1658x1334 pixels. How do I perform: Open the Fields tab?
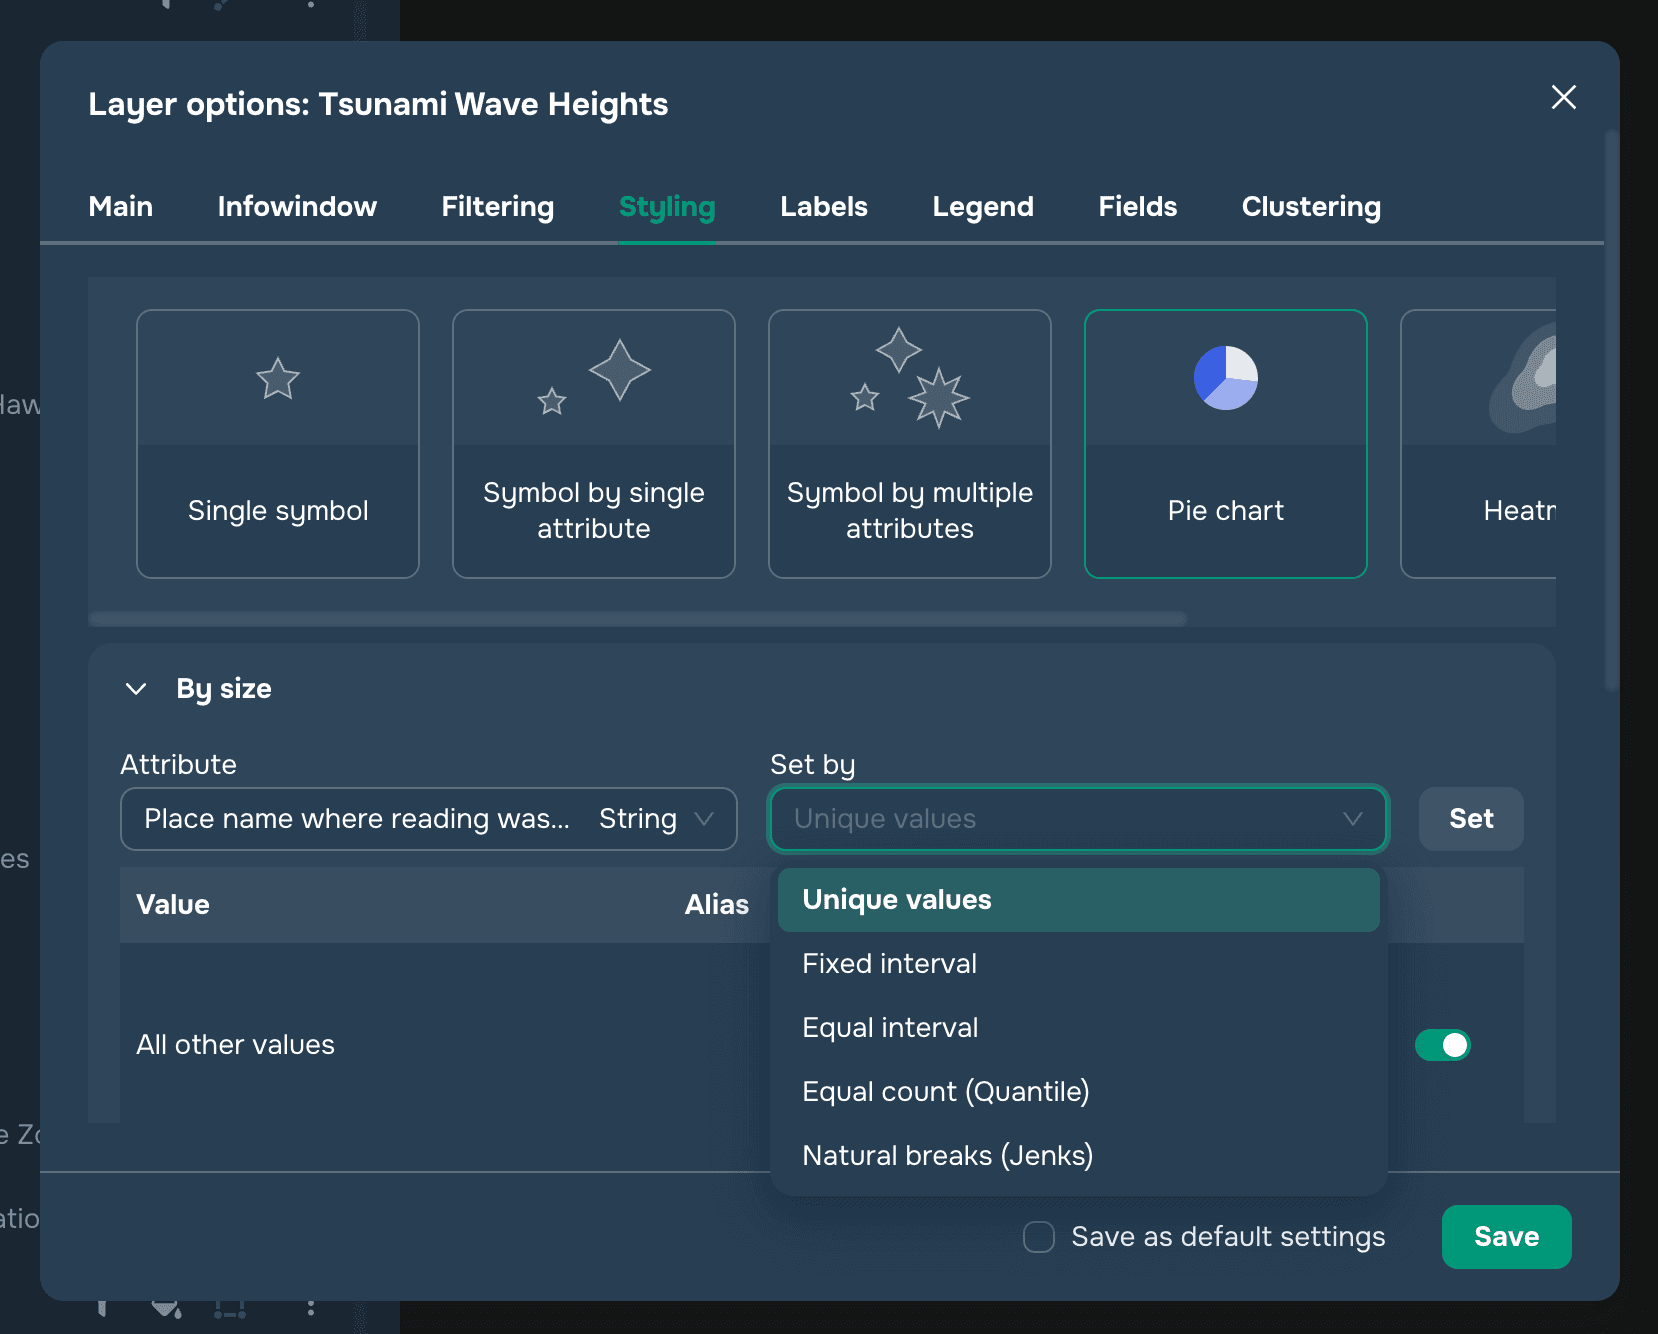click(x=1138, y=206)
